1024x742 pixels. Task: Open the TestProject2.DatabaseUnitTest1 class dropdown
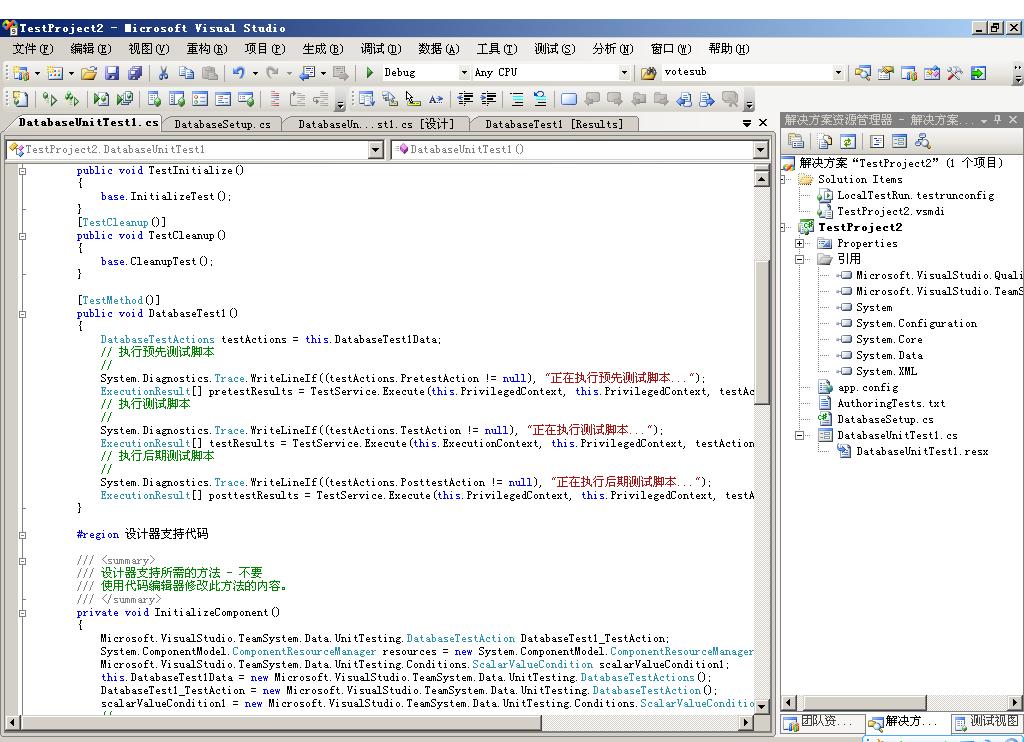(375, 150)
